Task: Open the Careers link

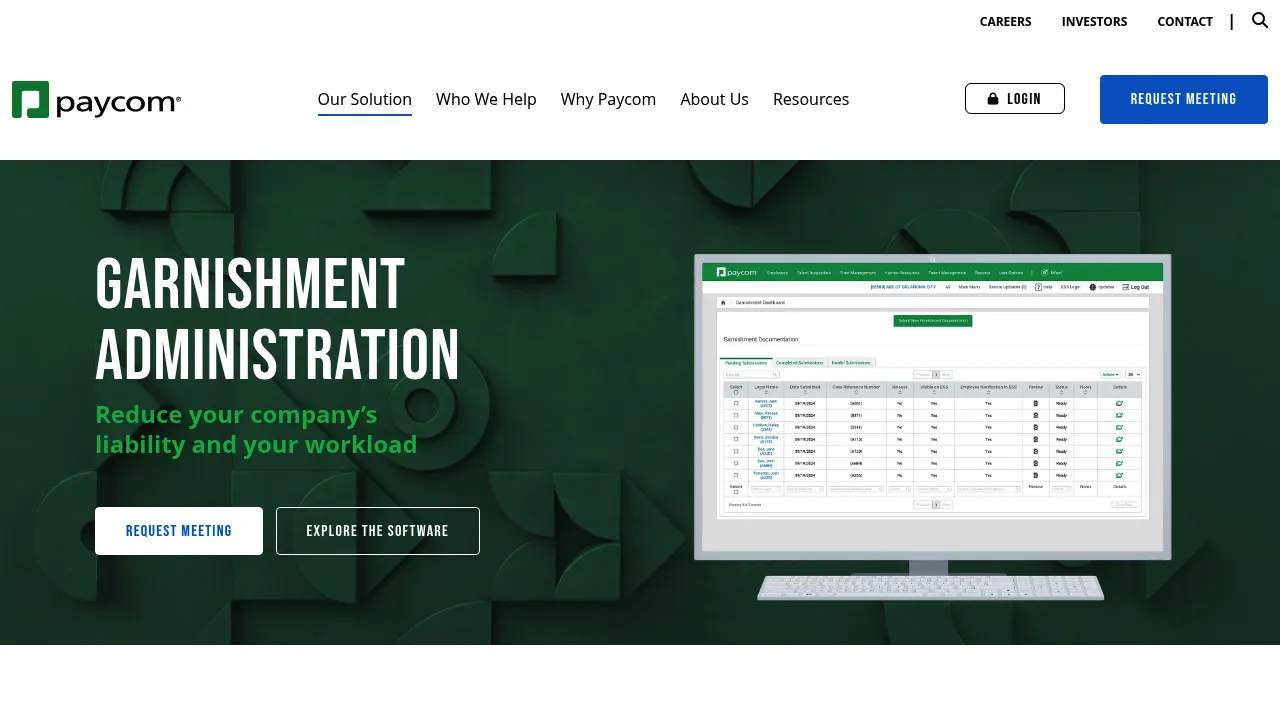Action: (x=1005, y=21)
